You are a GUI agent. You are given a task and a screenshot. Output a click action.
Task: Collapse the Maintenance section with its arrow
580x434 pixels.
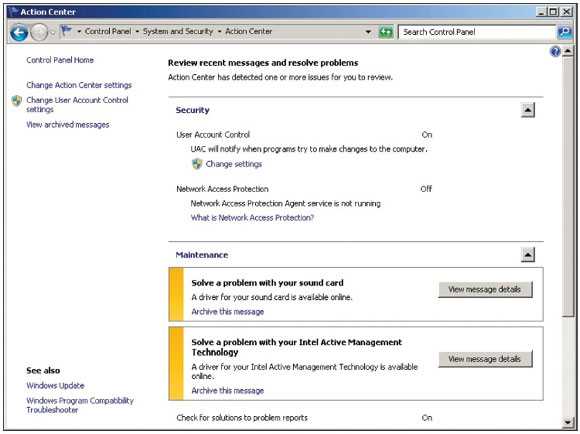[528, 255]
